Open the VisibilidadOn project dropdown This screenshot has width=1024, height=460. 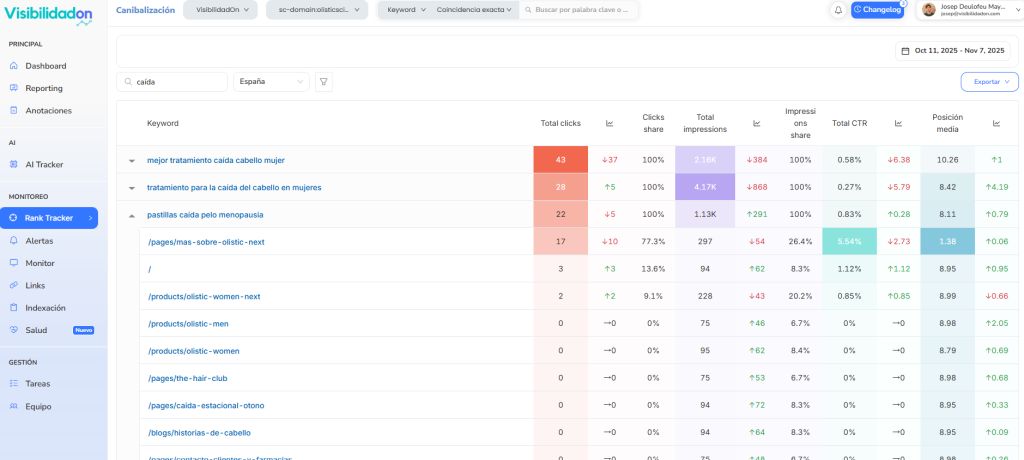[x=221, y=10]
